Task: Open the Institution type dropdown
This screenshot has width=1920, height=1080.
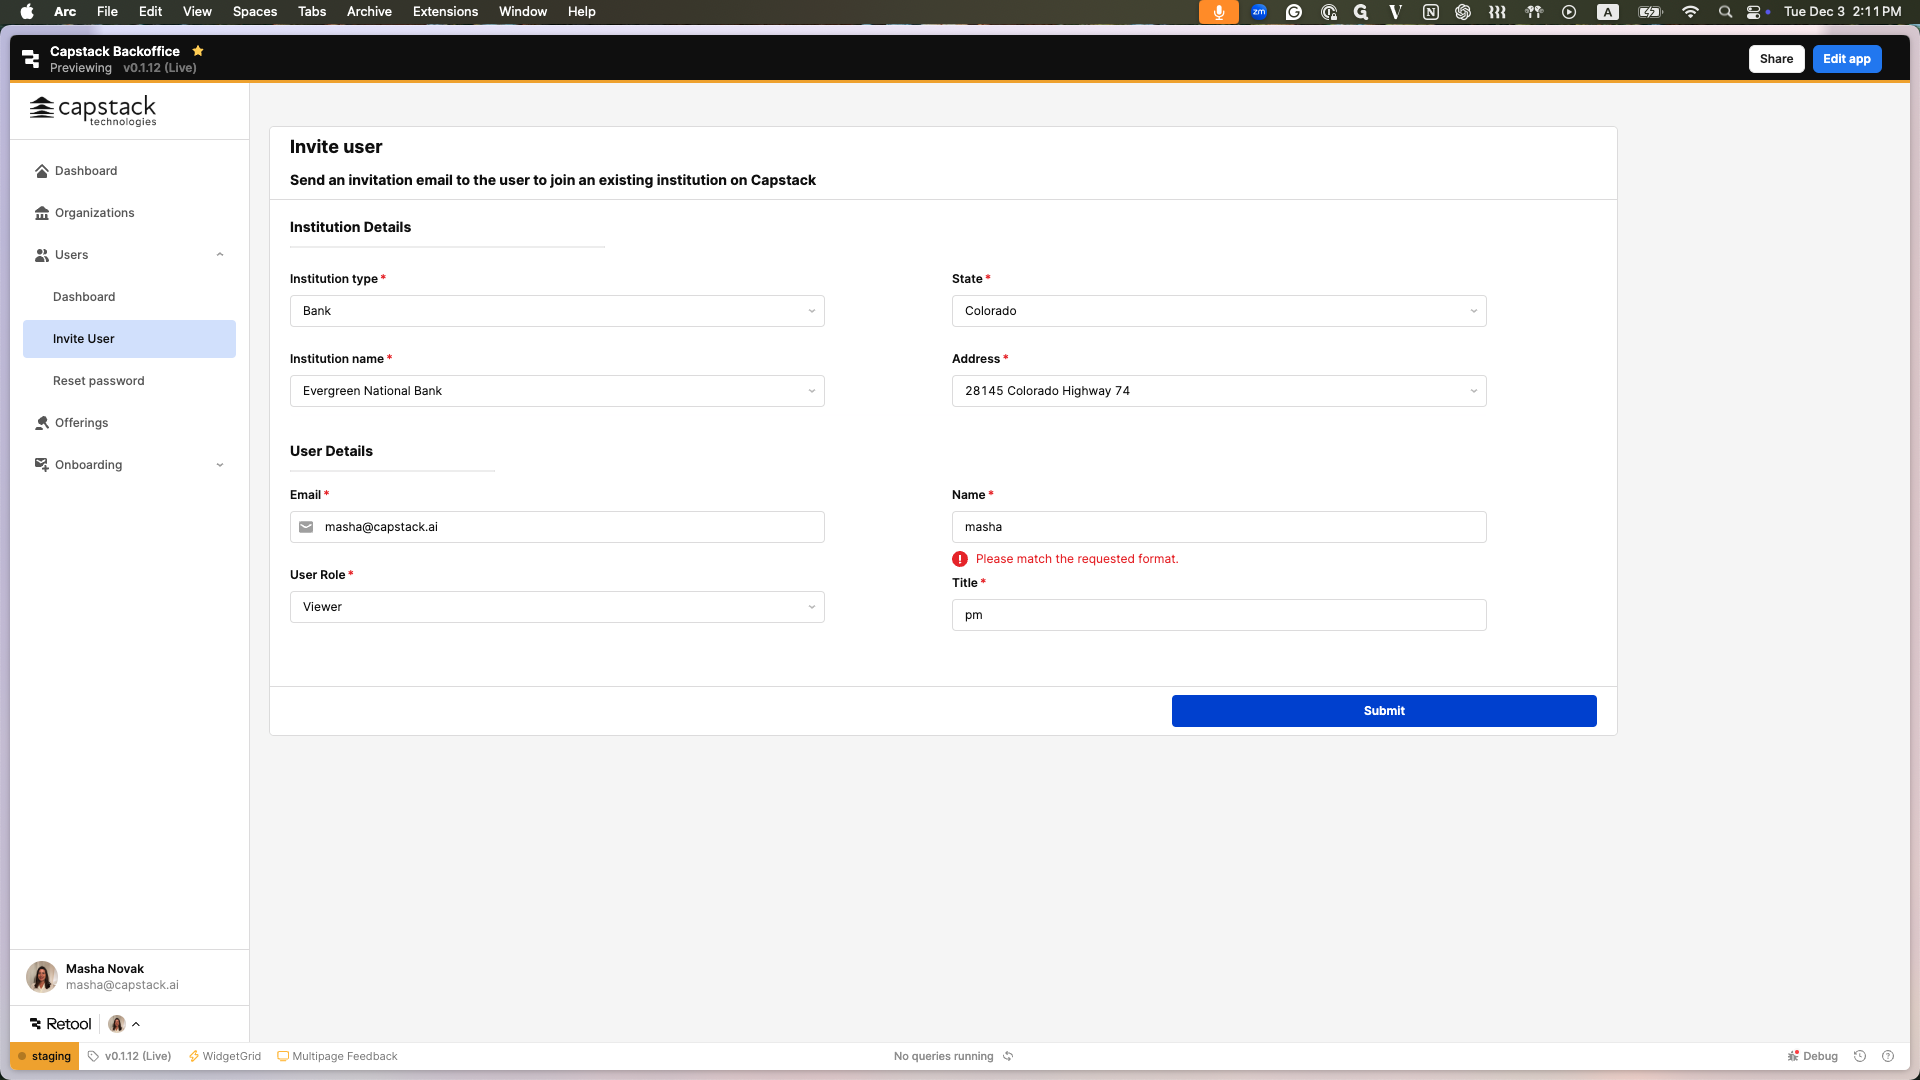Action: 557,311
